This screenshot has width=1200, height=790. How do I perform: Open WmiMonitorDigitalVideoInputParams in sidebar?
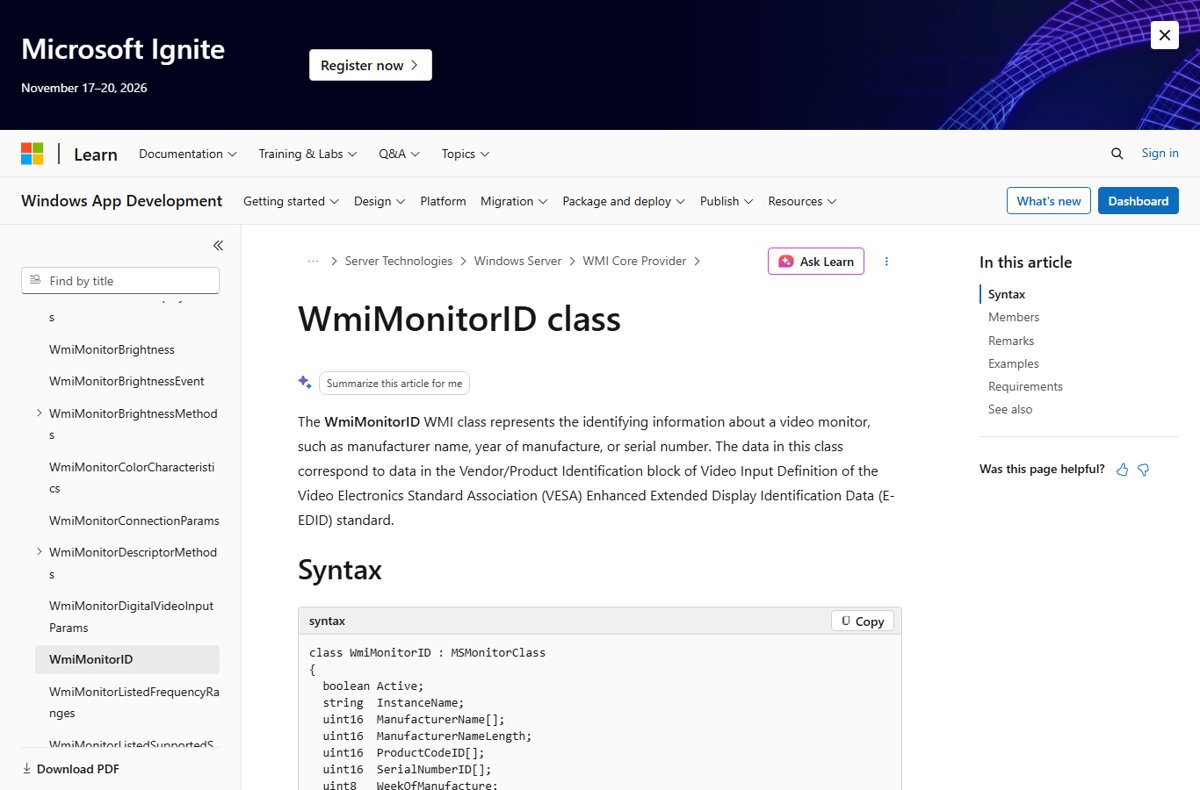131,617
